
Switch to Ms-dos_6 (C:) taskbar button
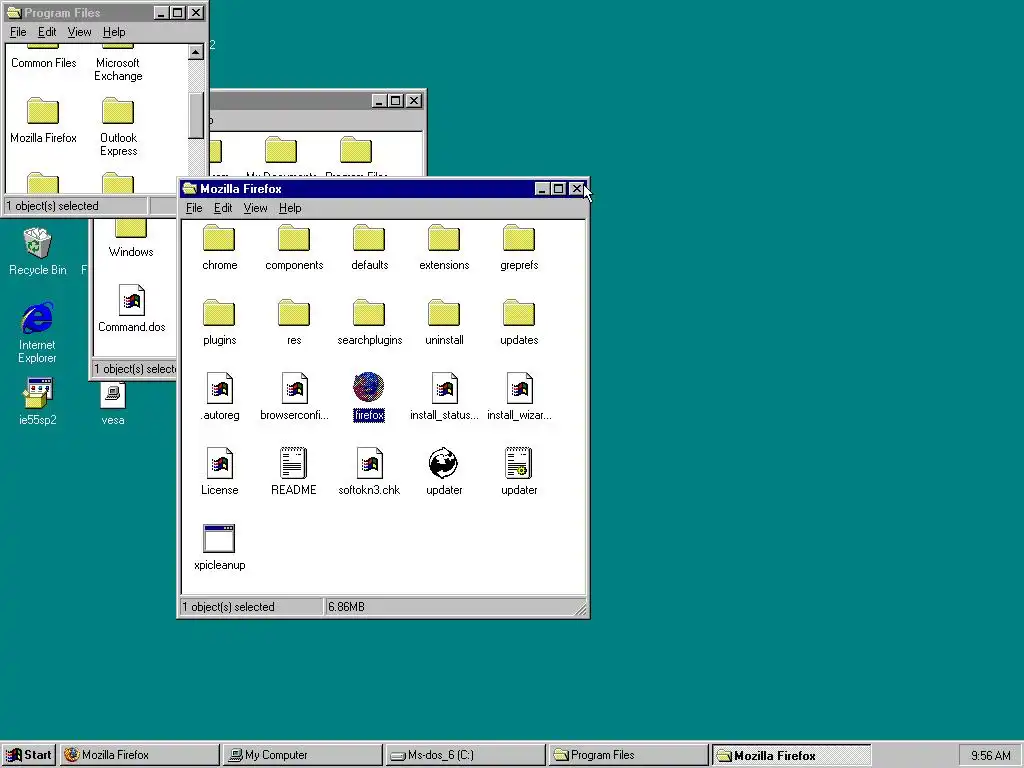(465, 755)
